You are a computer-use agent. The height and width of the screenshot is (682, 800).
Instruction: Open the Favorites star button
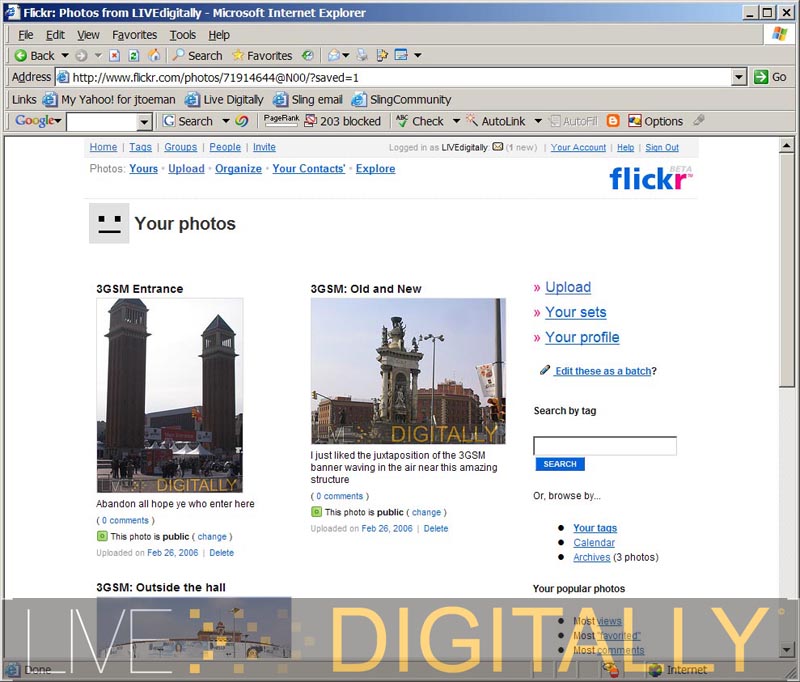coord(262,56)
